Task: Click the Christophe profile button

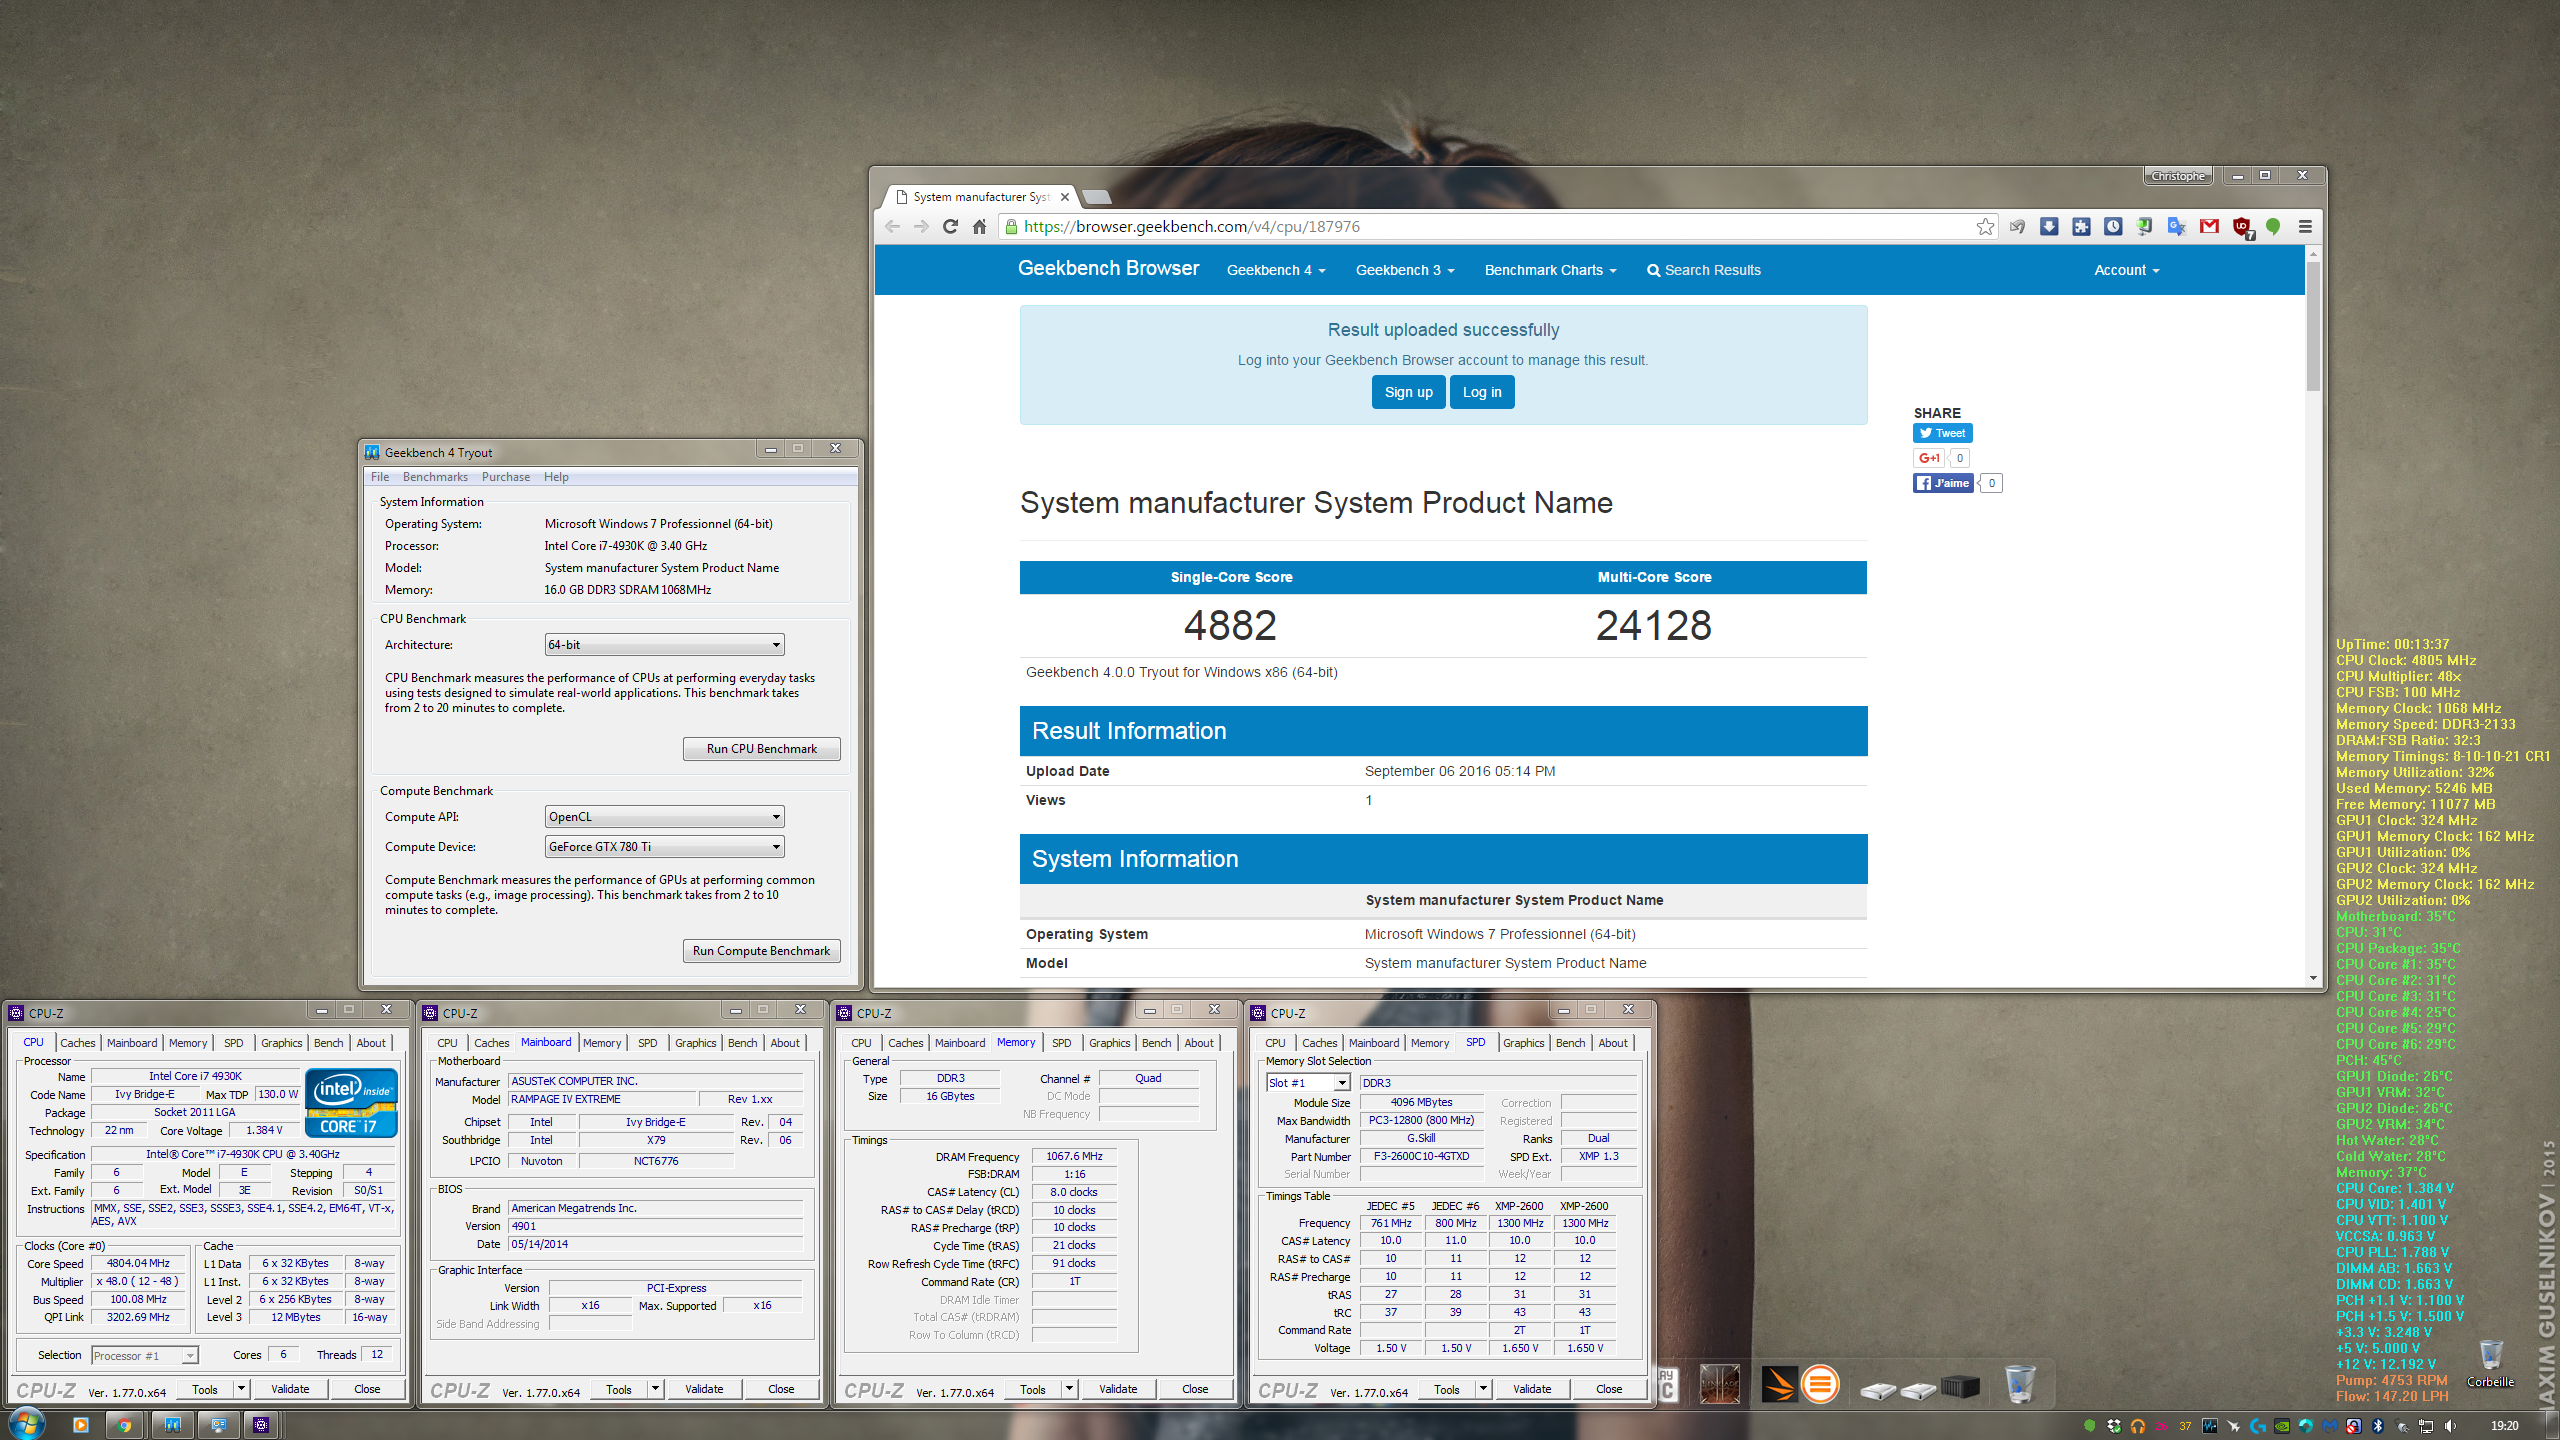Action: [2177, 176]
